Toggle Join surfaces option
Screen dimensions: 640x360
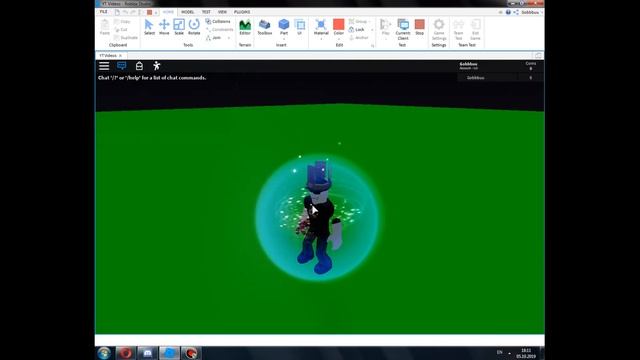coord(213,38)
